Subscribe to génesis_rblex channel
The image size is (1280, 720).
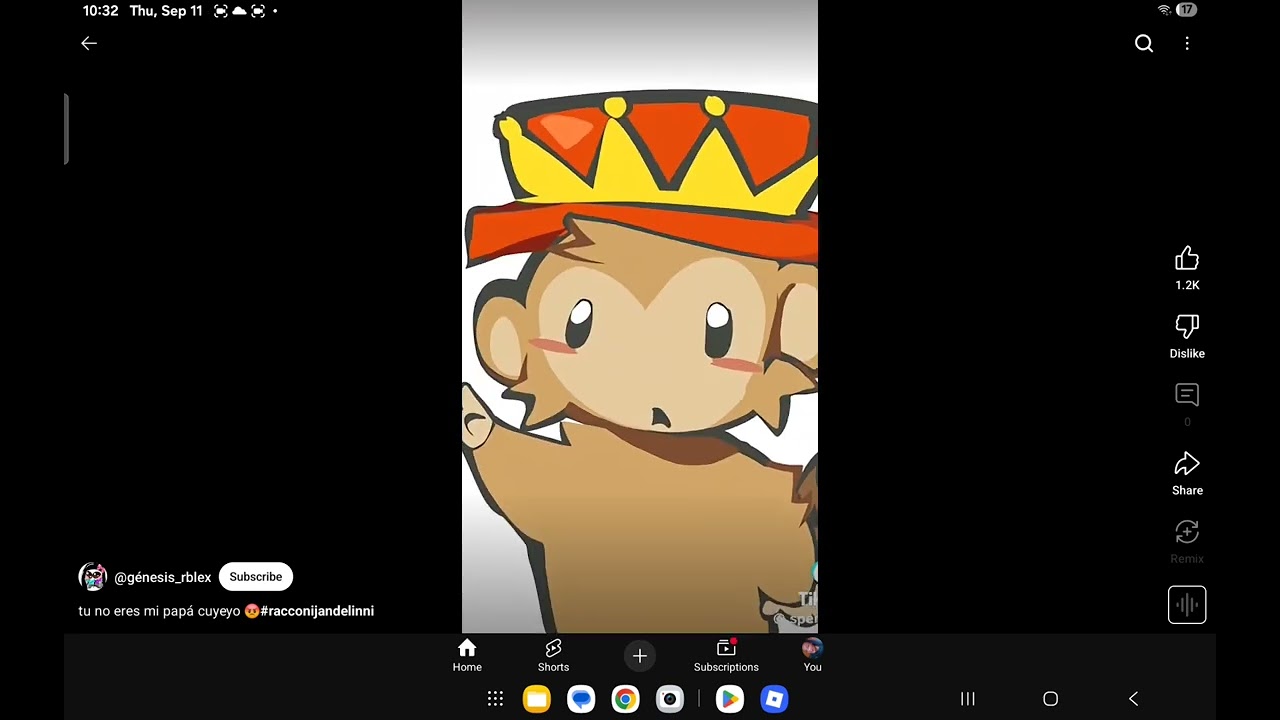[256, 577]
